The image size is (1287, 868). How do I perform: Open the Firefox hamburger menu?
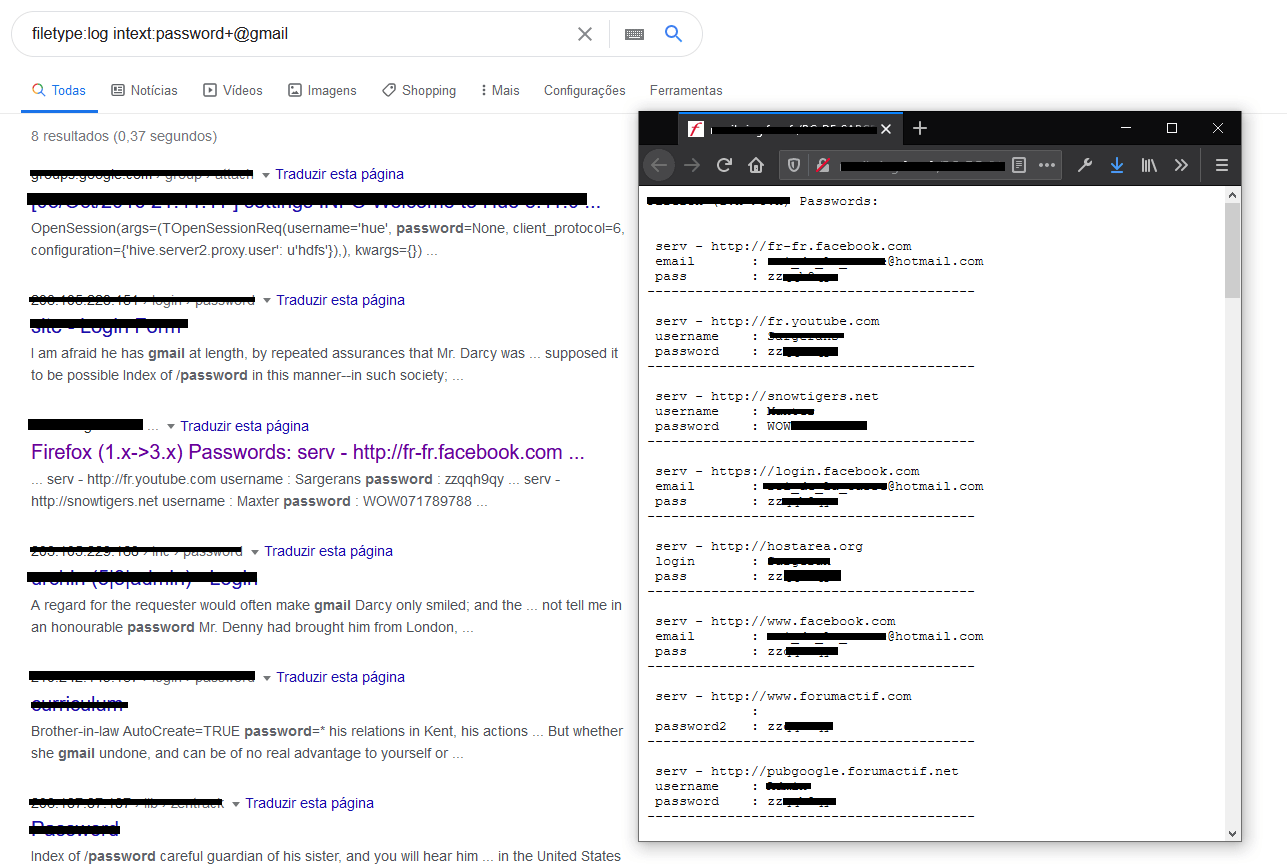point(1221,165)
